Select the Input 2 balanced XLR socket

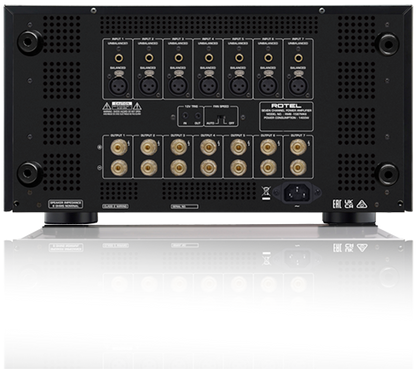[148, 85]
